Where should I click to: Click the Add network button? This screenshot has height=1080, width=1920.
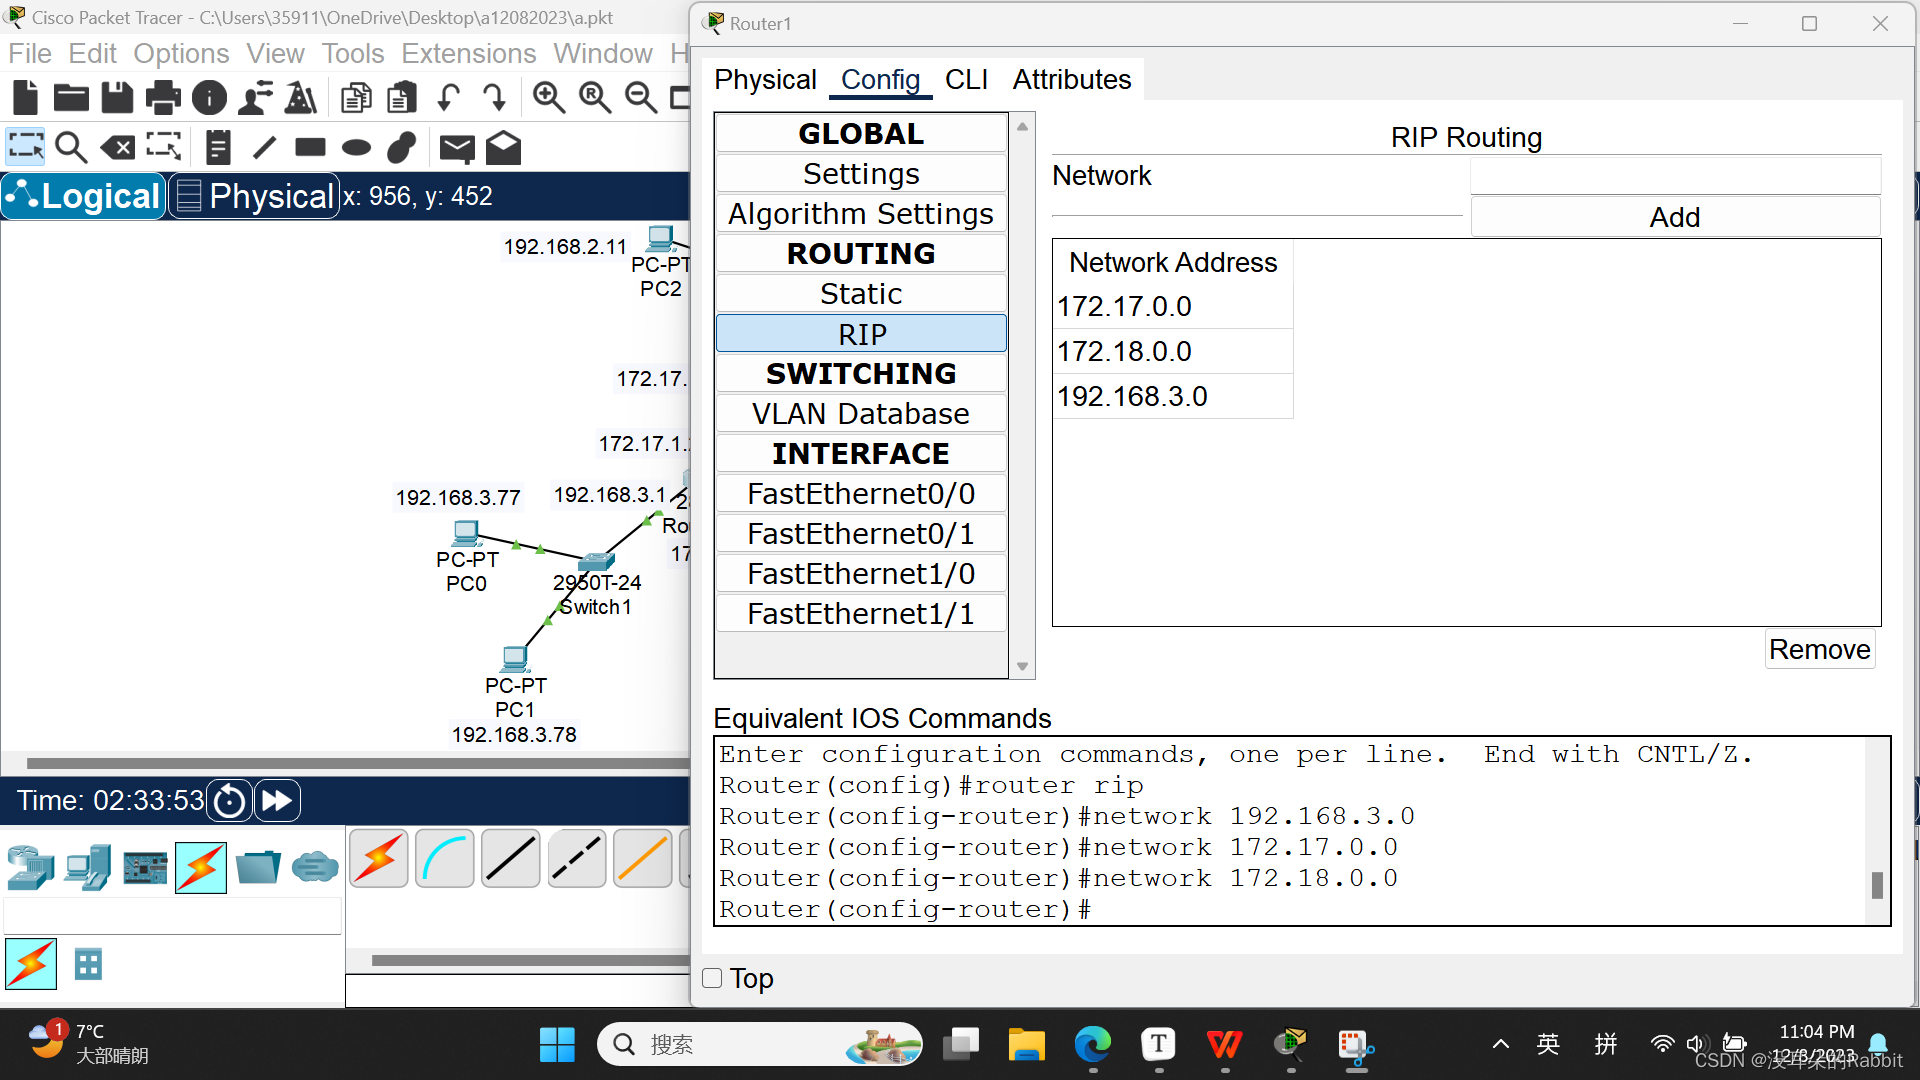(1675, 216)
